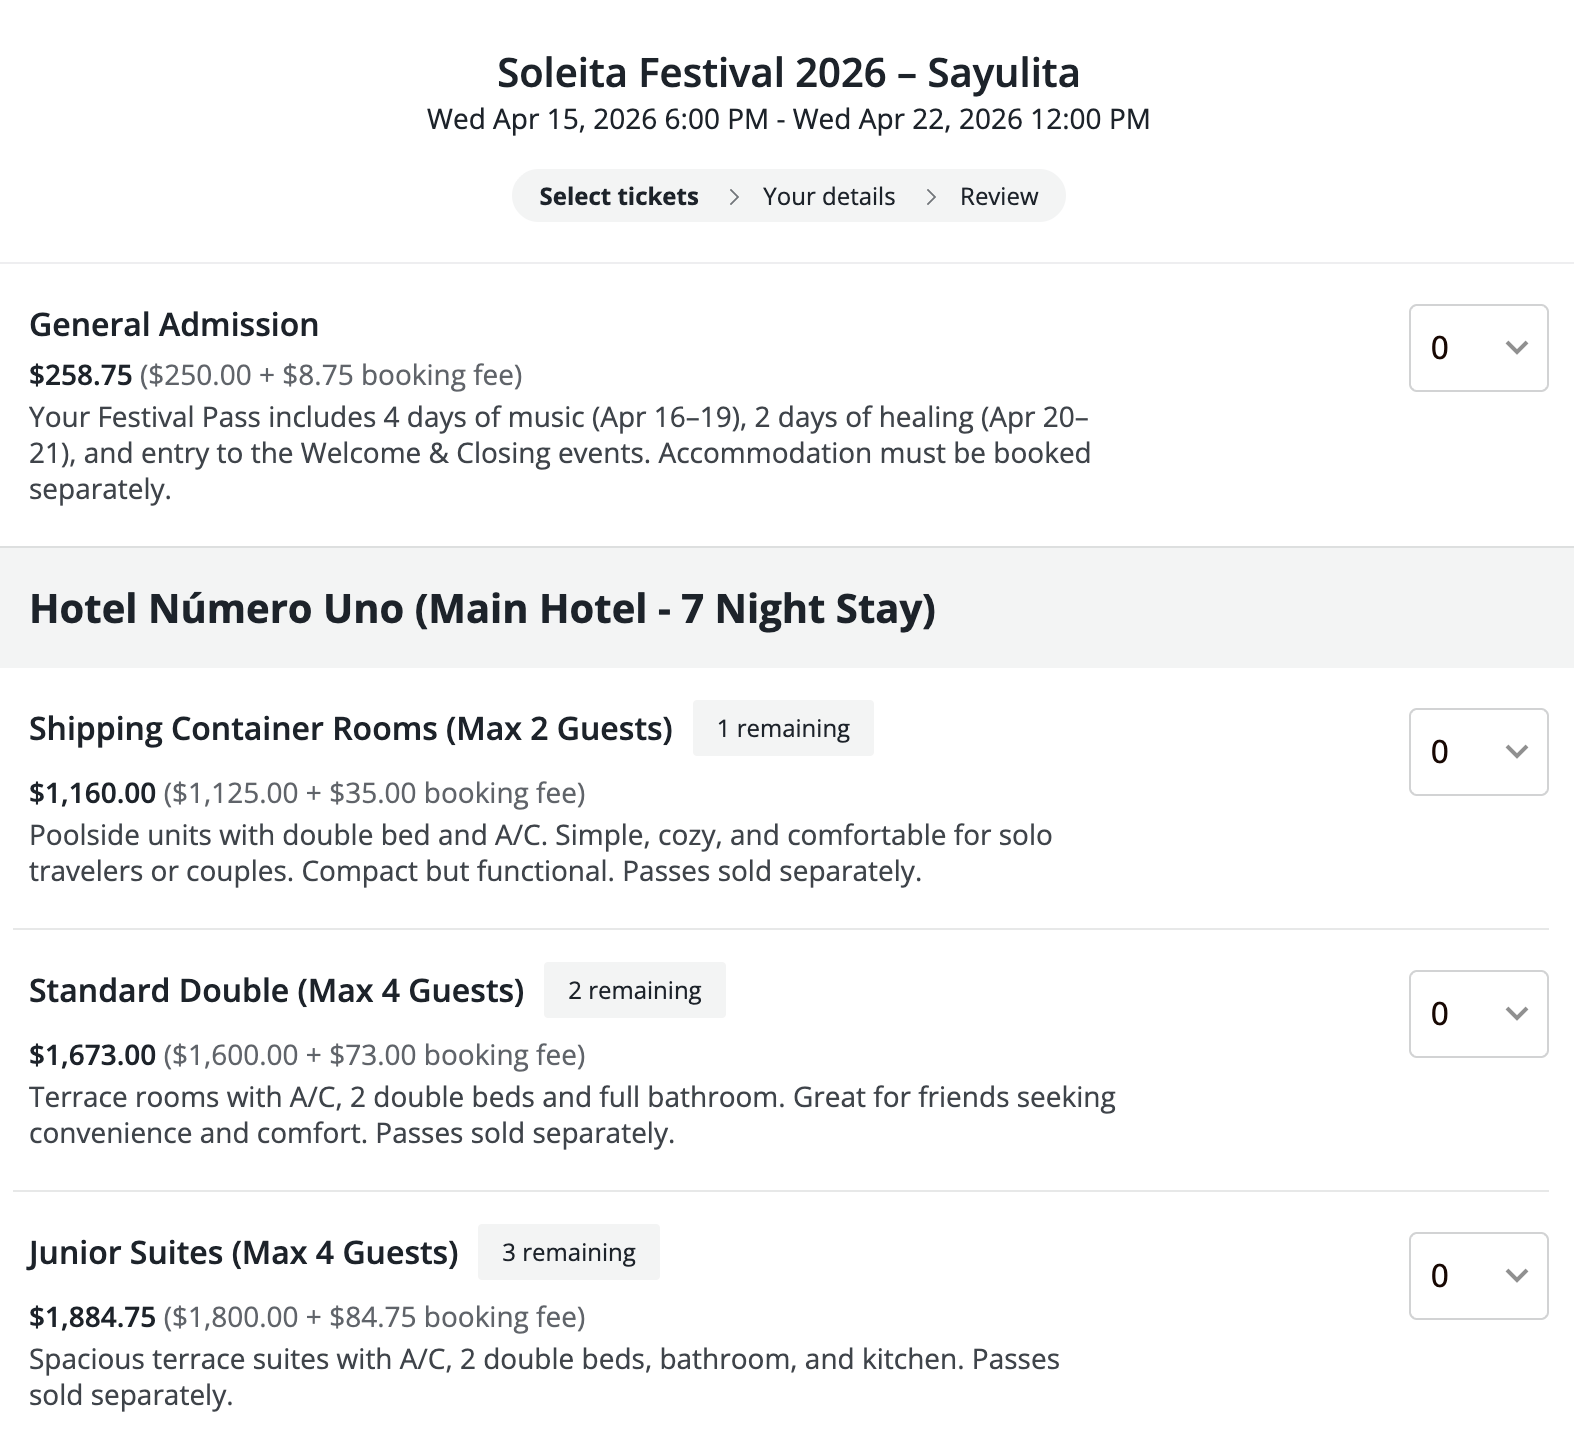Jump to the Review step
The height and width of the screenshot is (1452, 1574).
tap(998, 197)
